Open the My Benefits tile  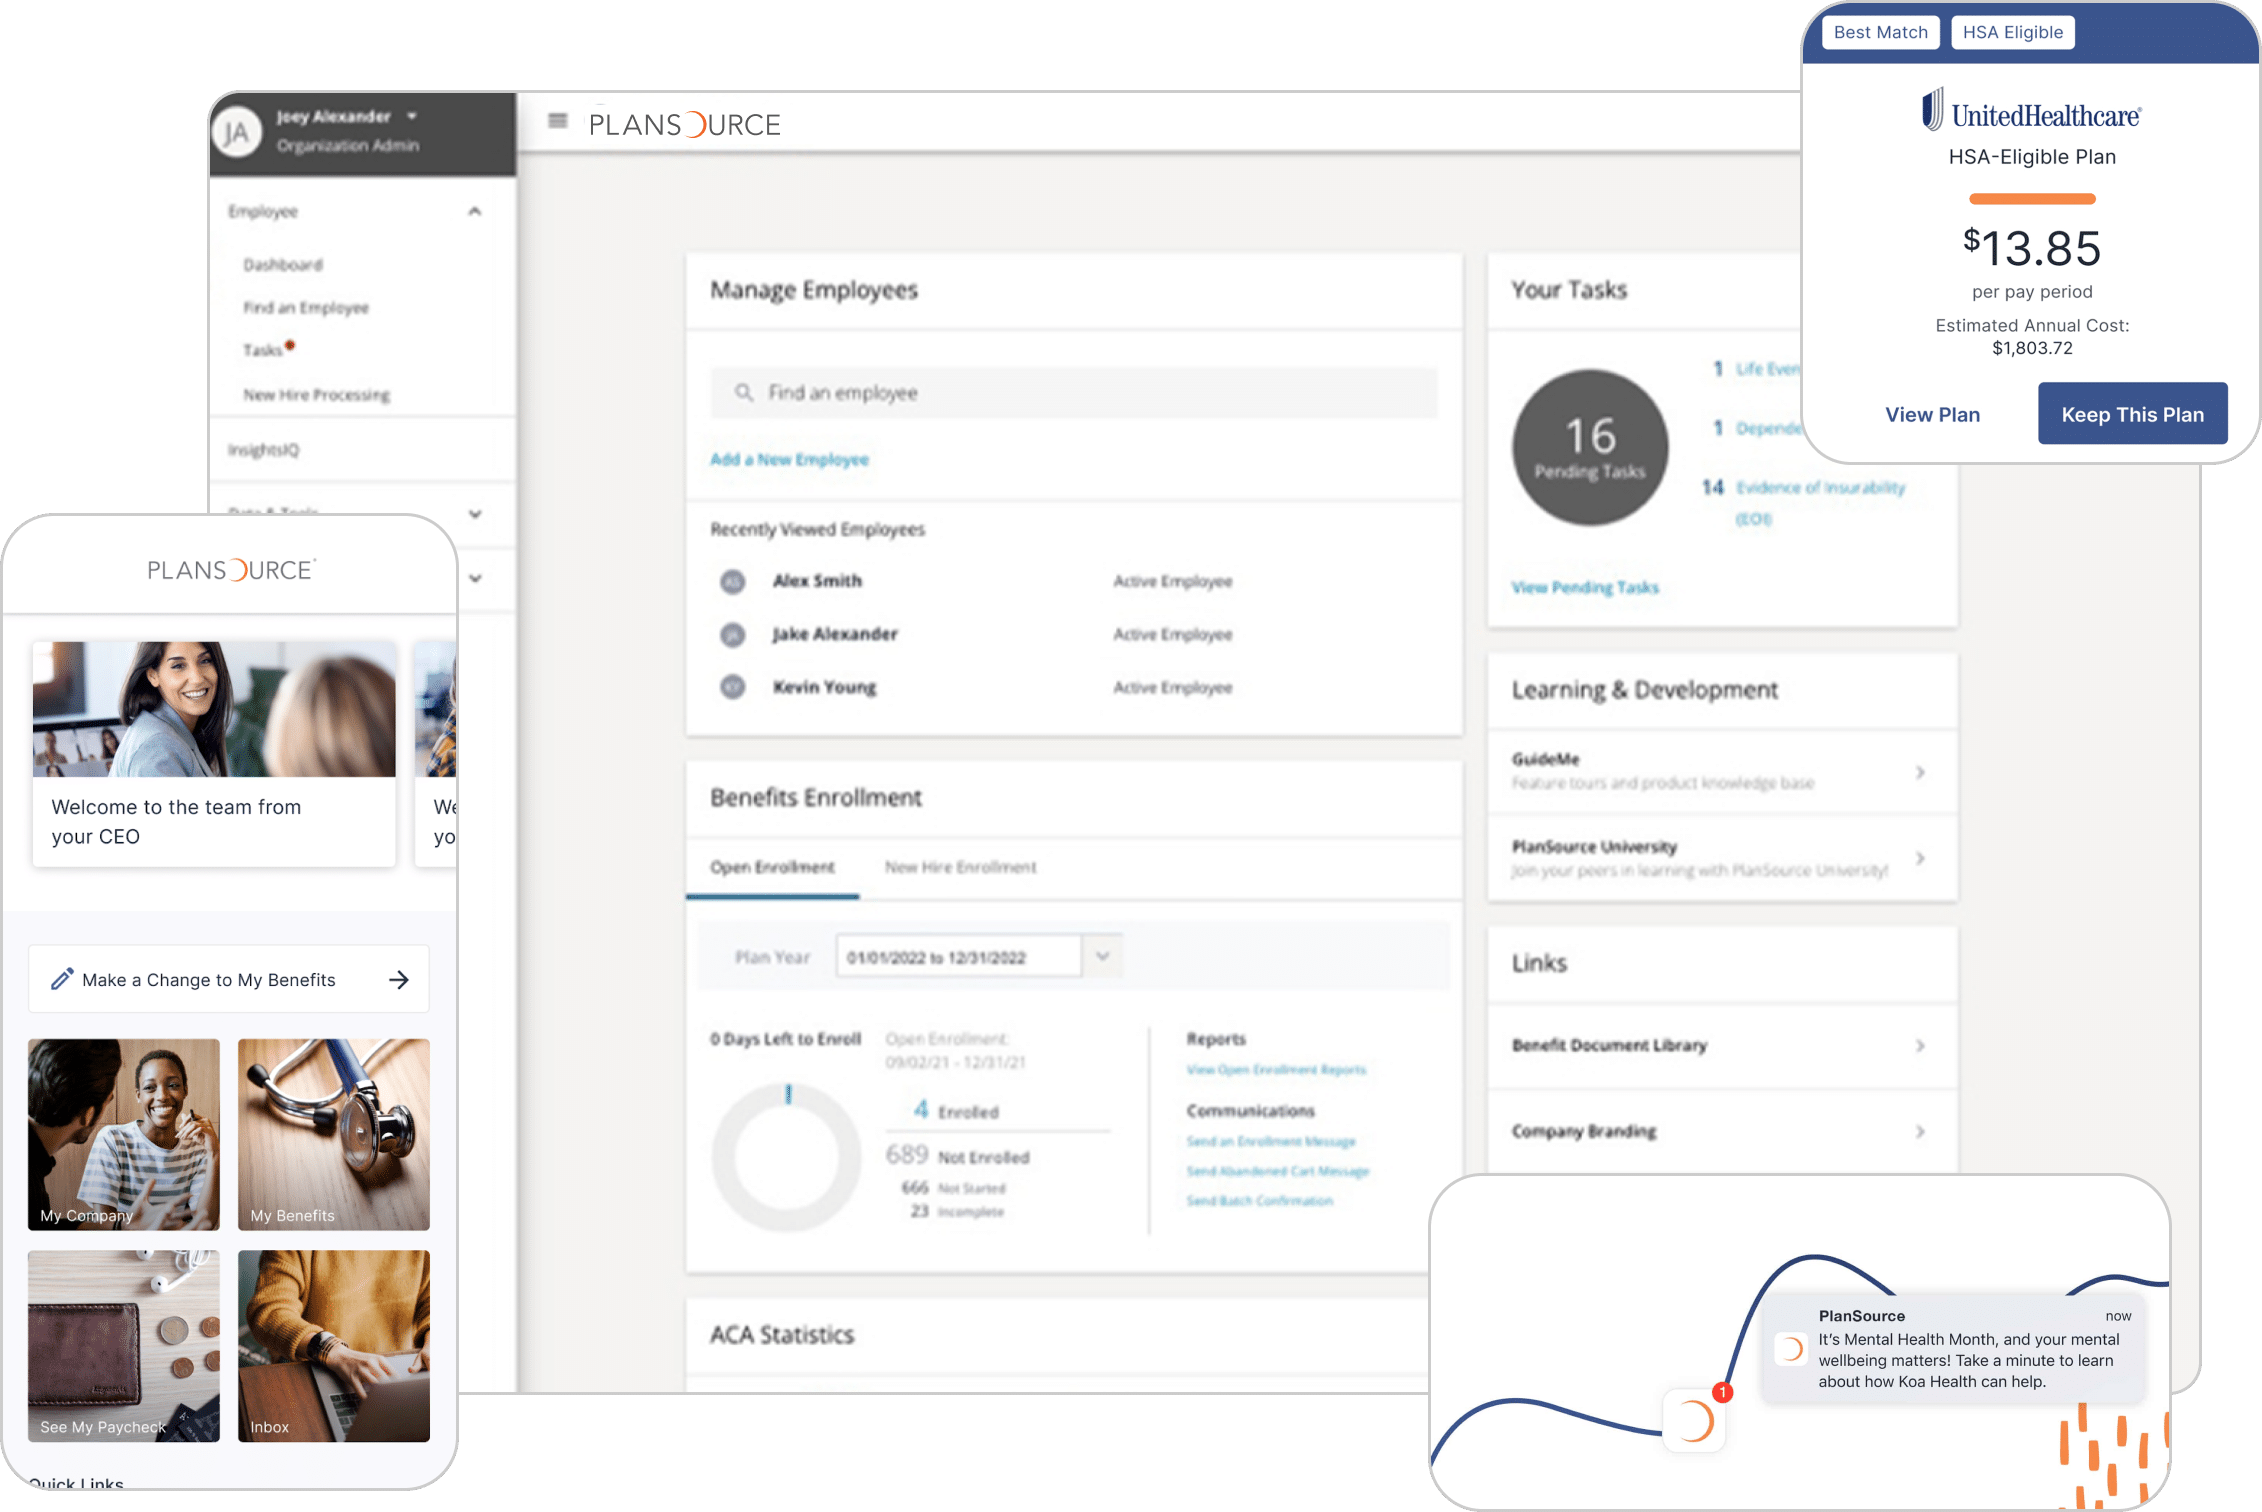tap(334, 1134)
